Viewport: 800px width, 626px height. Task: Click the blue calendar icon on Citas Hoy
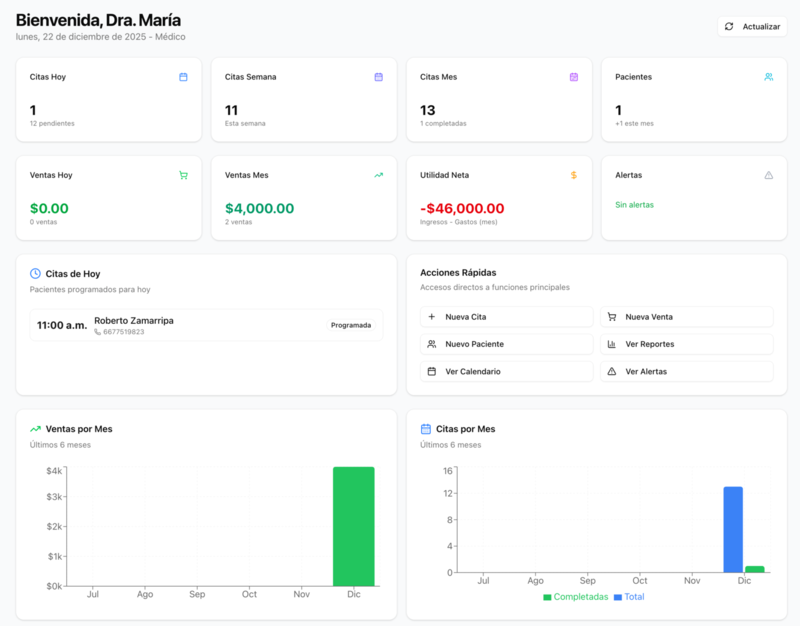[185, 76]
